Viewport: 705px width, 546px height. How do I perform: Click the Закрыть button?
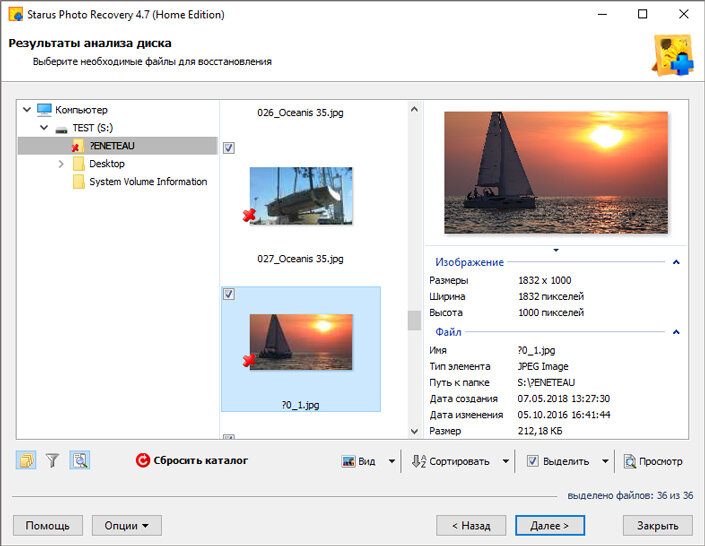tap(657, 525)
